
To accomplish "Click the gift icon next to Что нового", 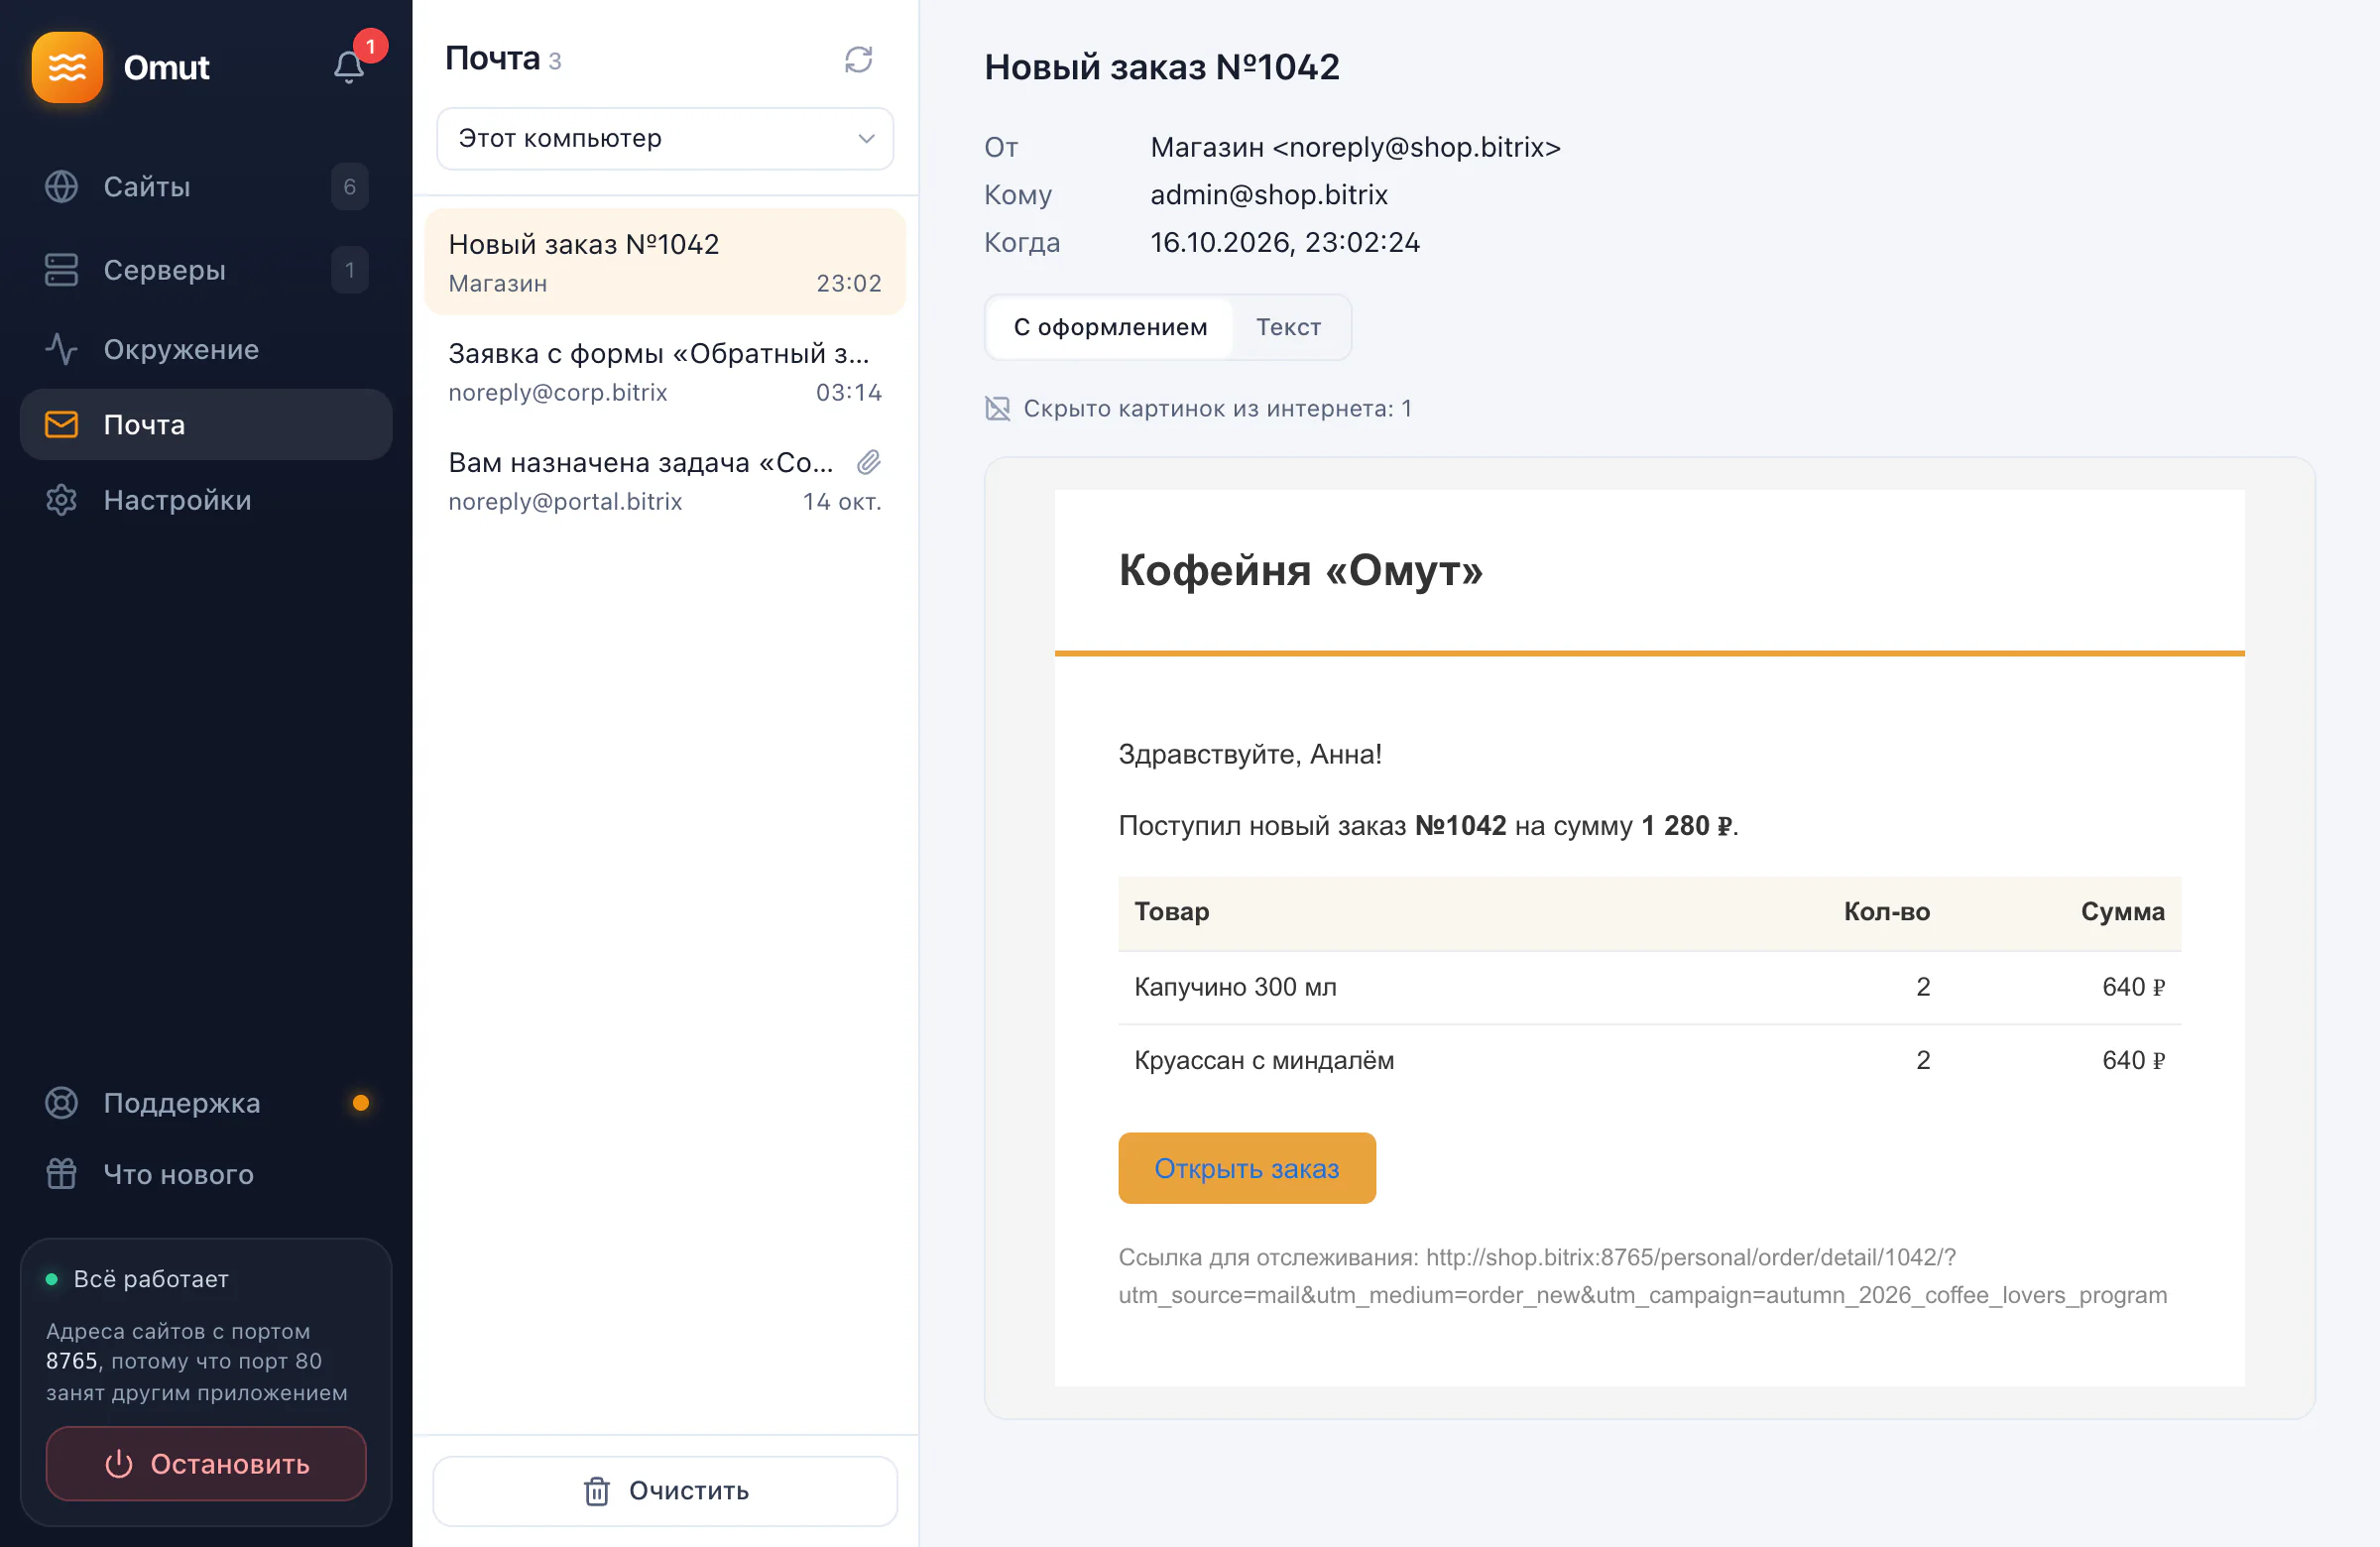I will click(62, 1174).
